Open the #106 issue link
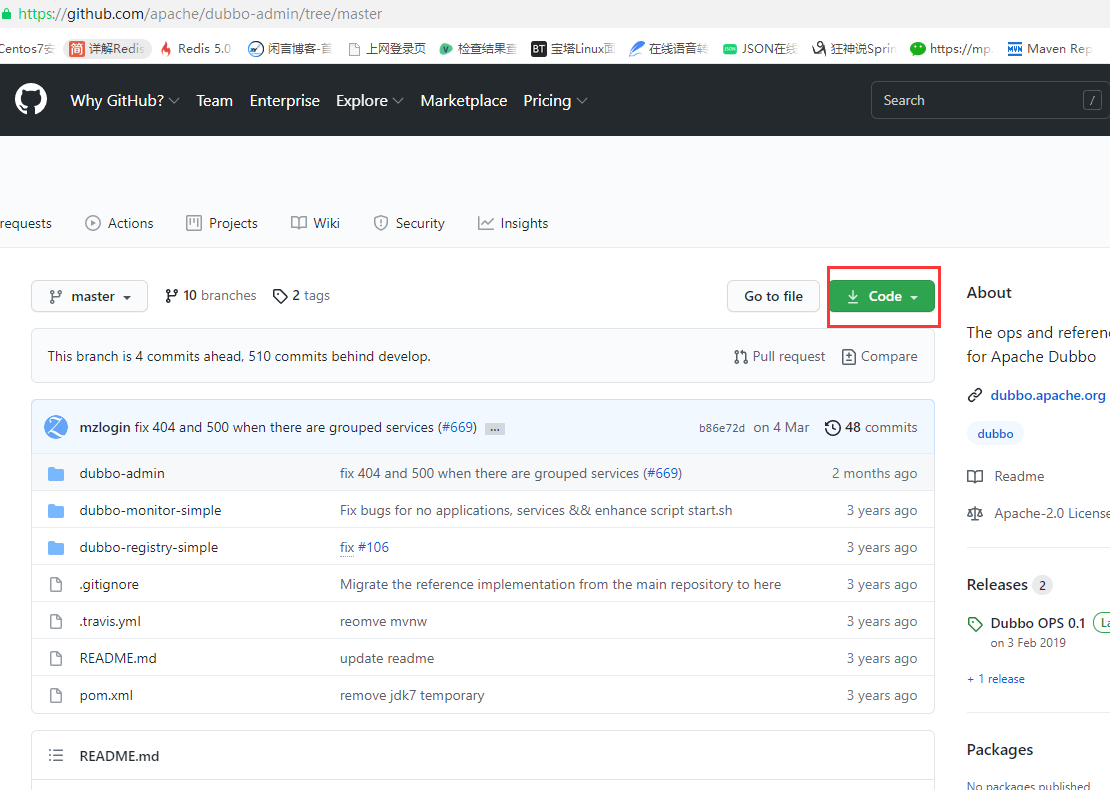1110x790 pixels. [373, 547]
